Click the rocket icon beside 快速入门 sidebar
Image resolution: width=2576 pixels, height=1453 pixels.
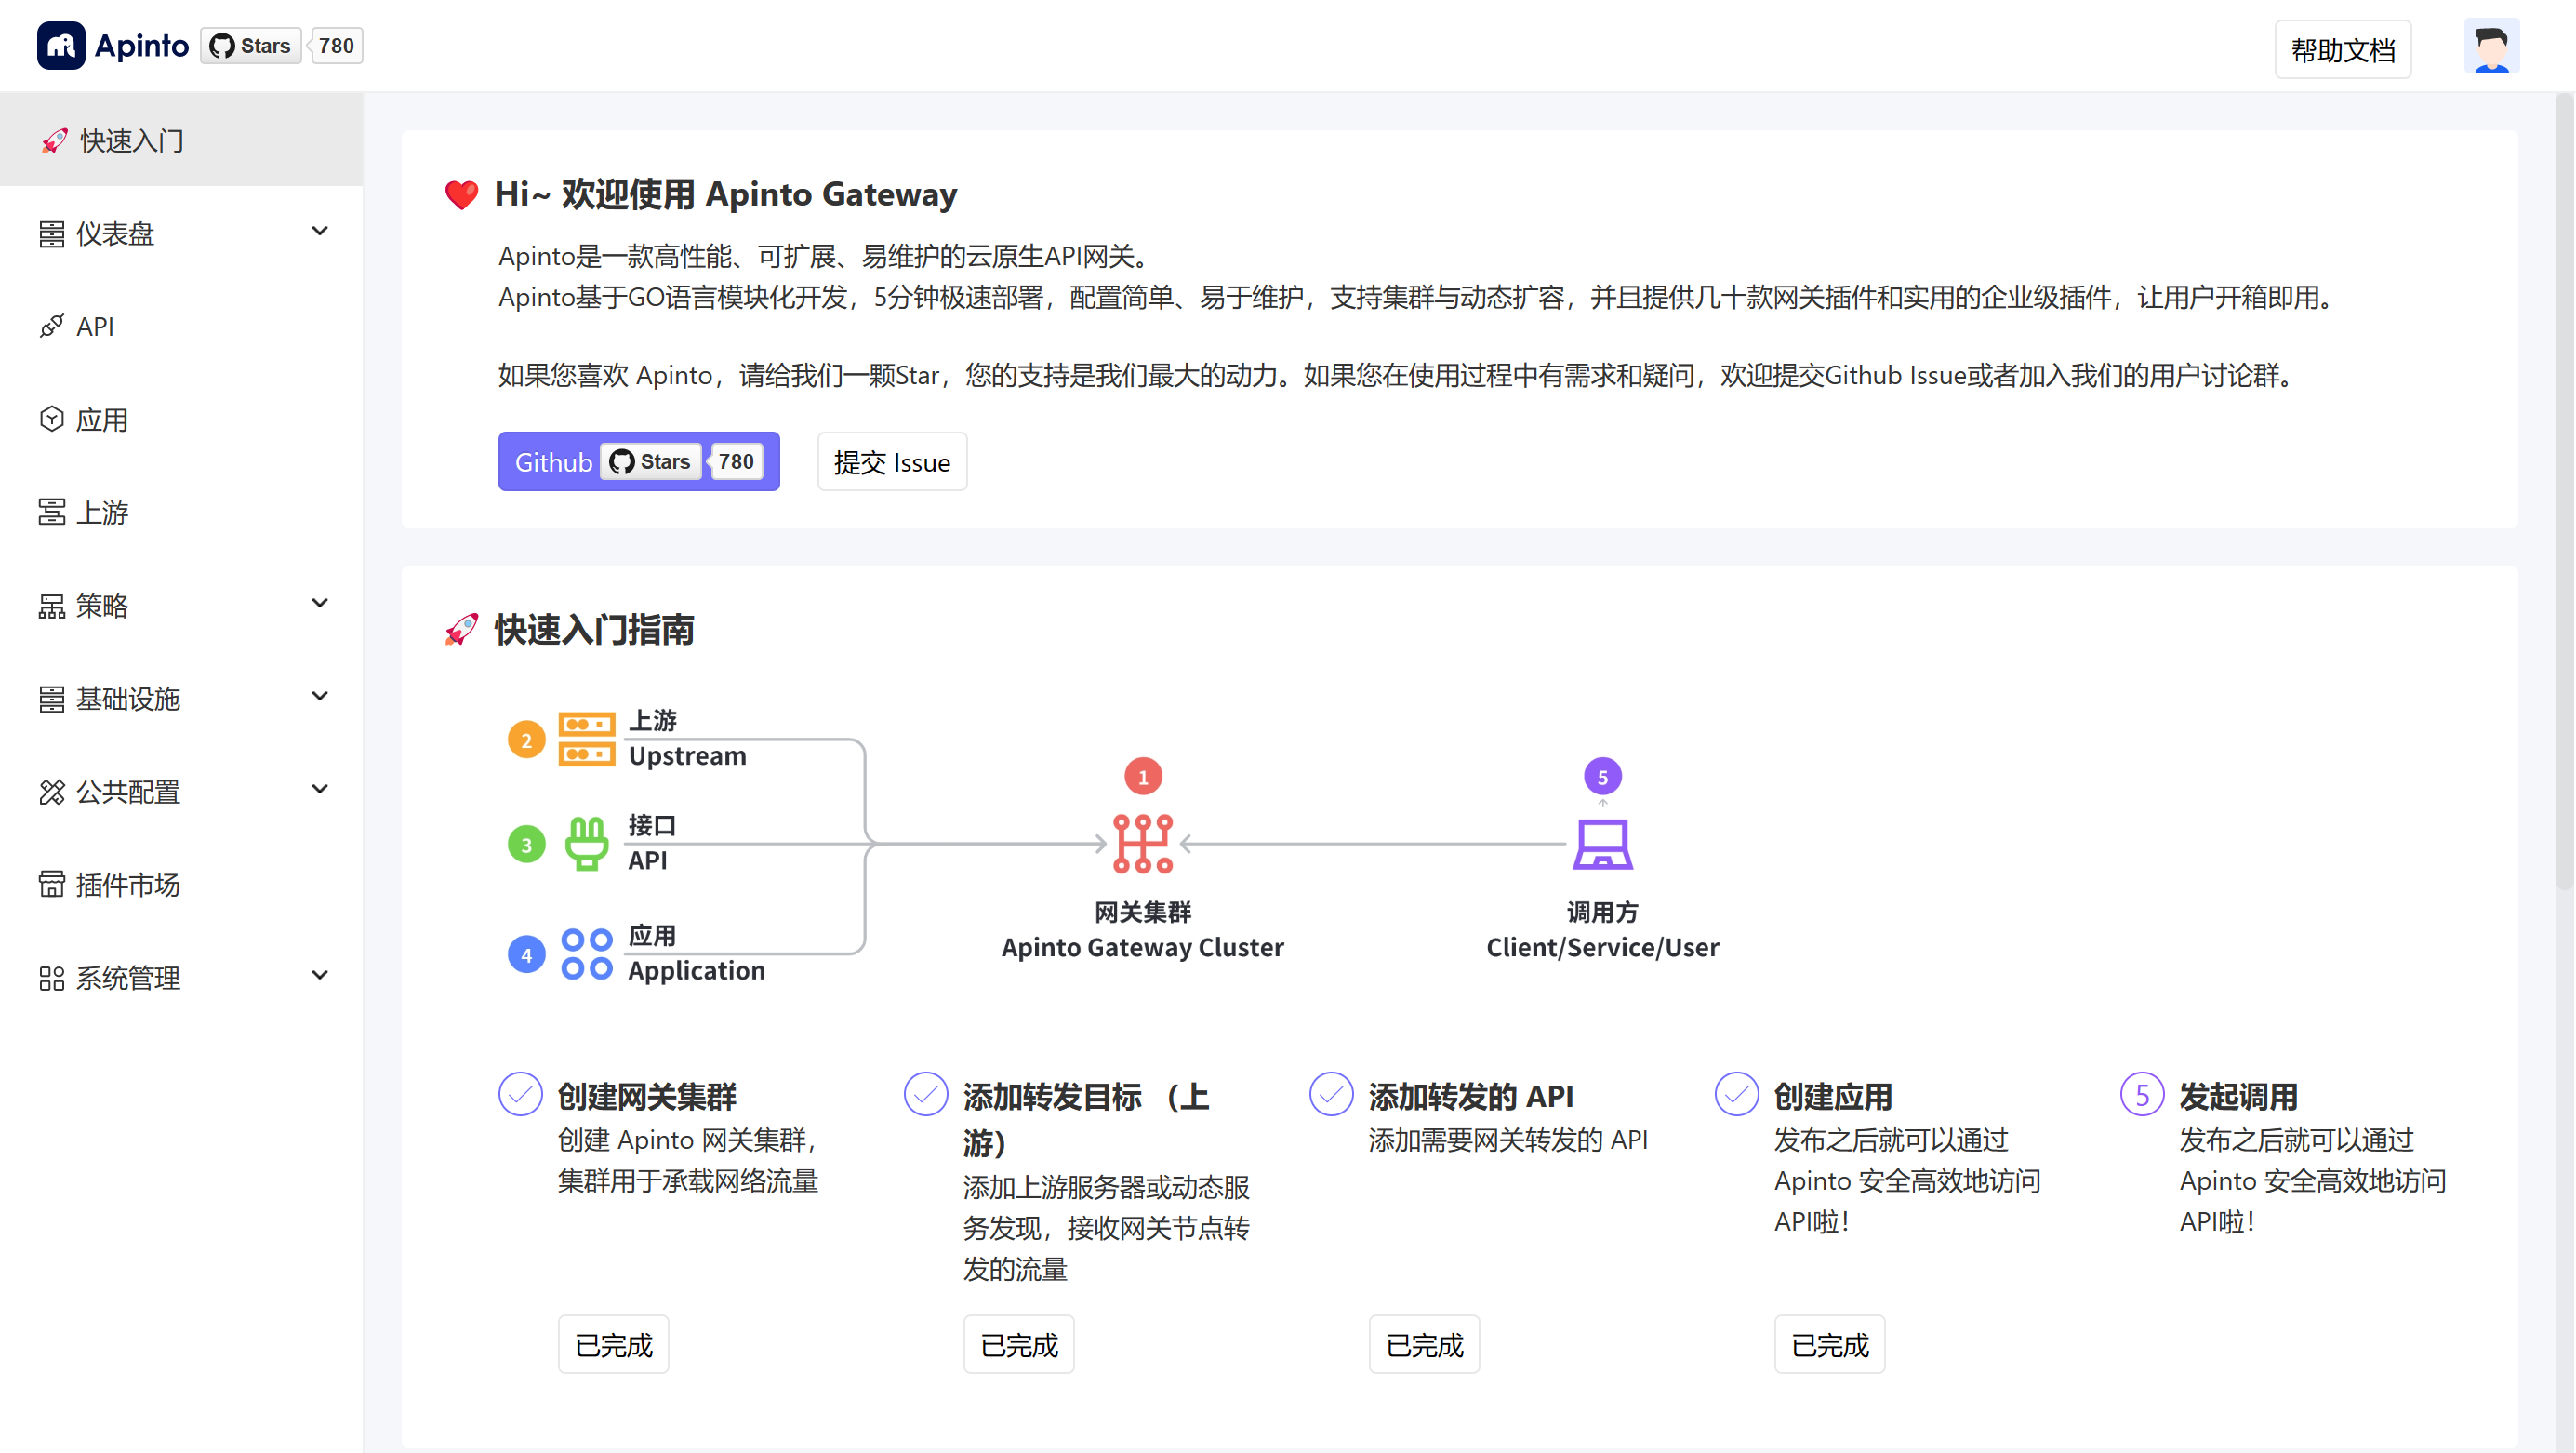[x=54, y=141]
